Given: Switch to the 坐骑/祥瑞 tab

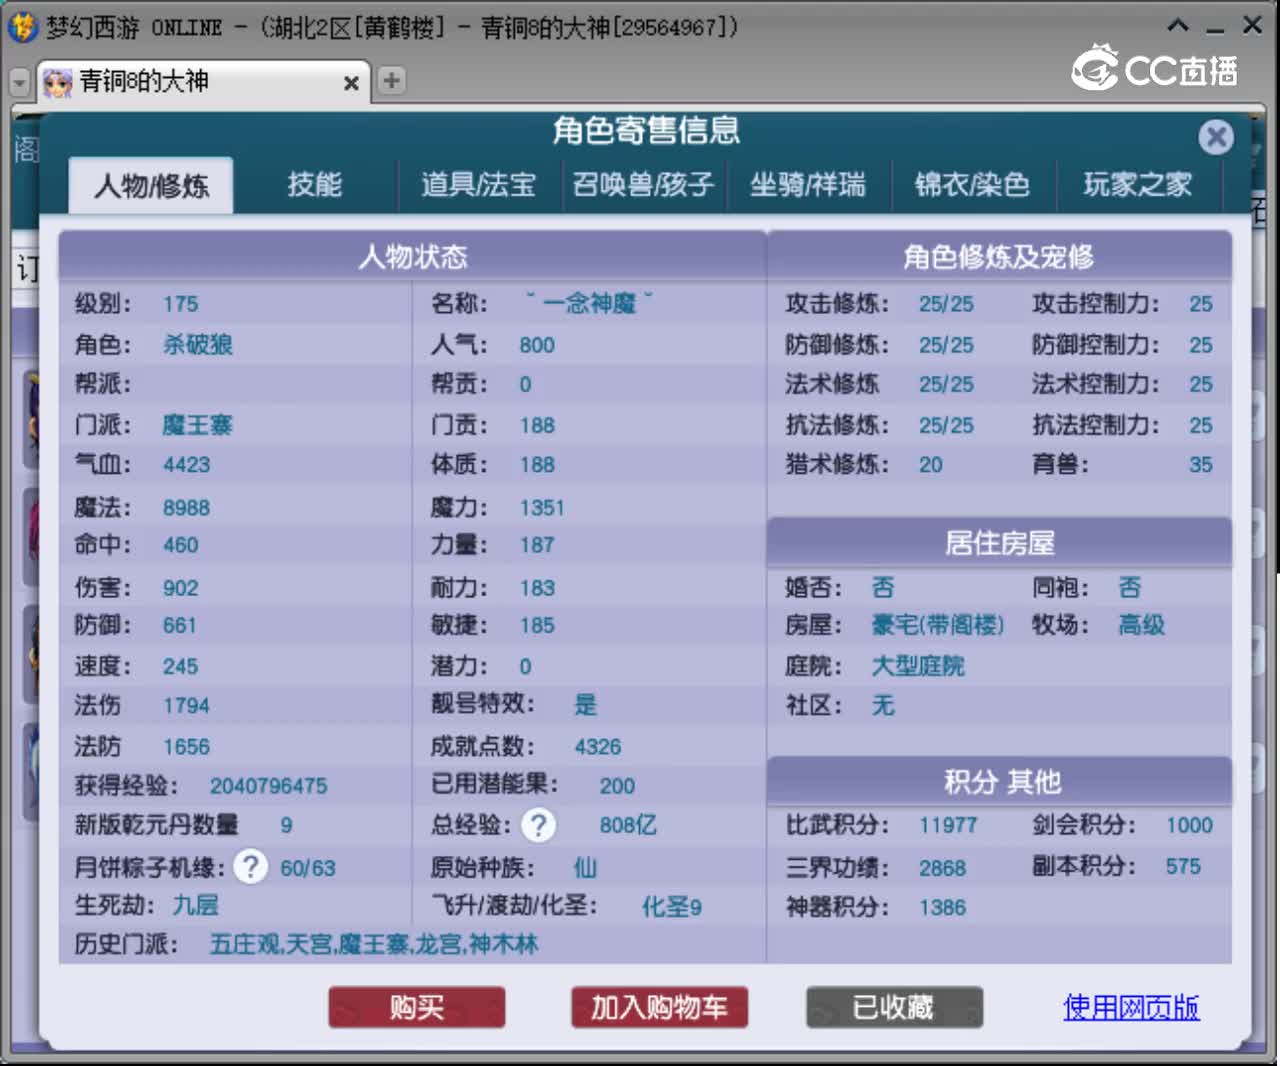Looking at the screenshot, I should point(808,185).
